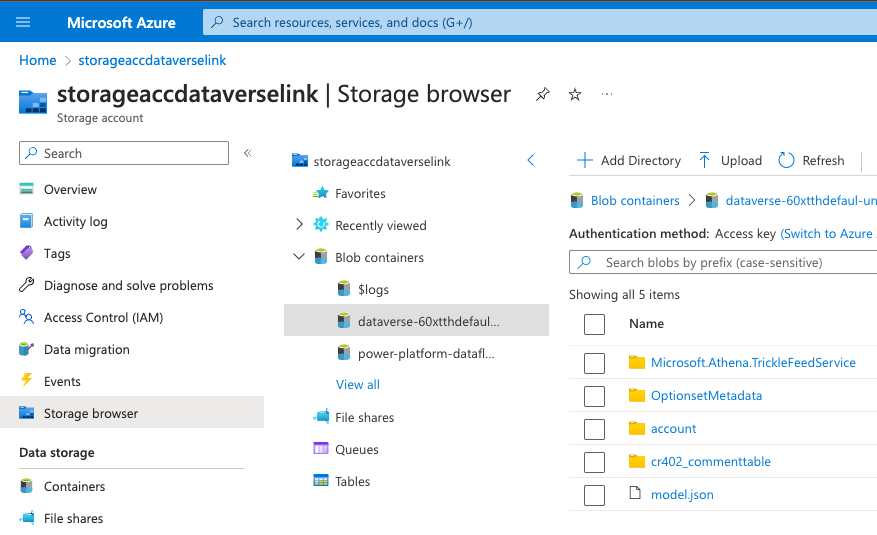Click the Switch to Azure link
The image size is (877, 535).
(826, 233)
